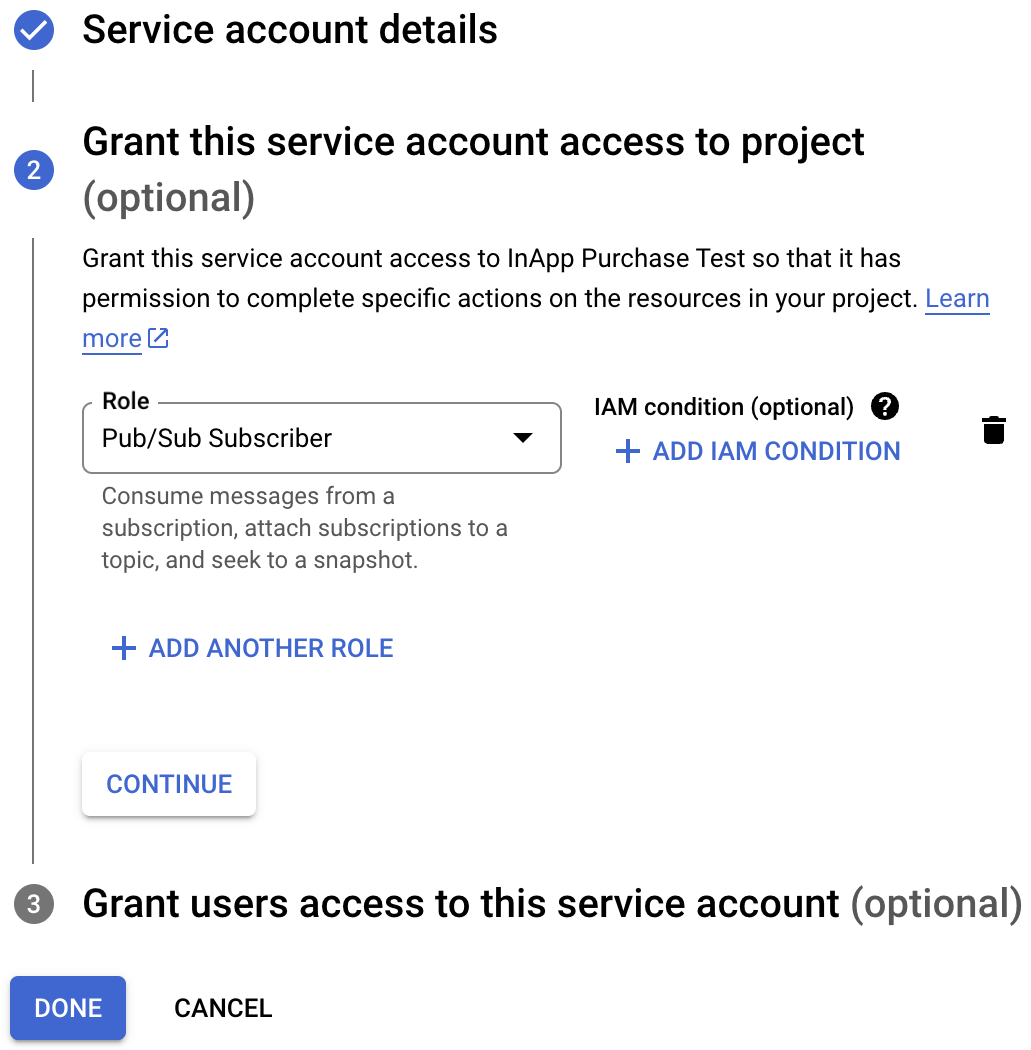Open the Learn more link
The height and width of the screenshot is (1050, 1031).
point(956,299)
